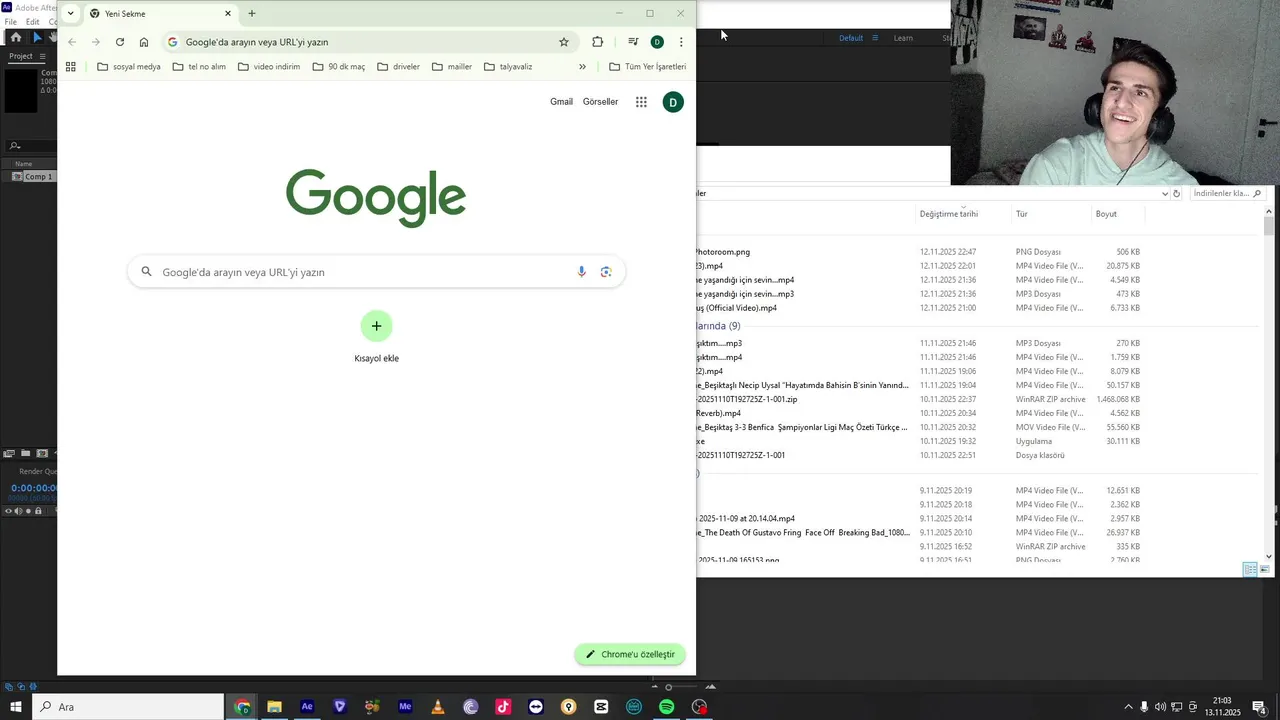
Task: Open After Effects File menu
Action: [10, 21]
